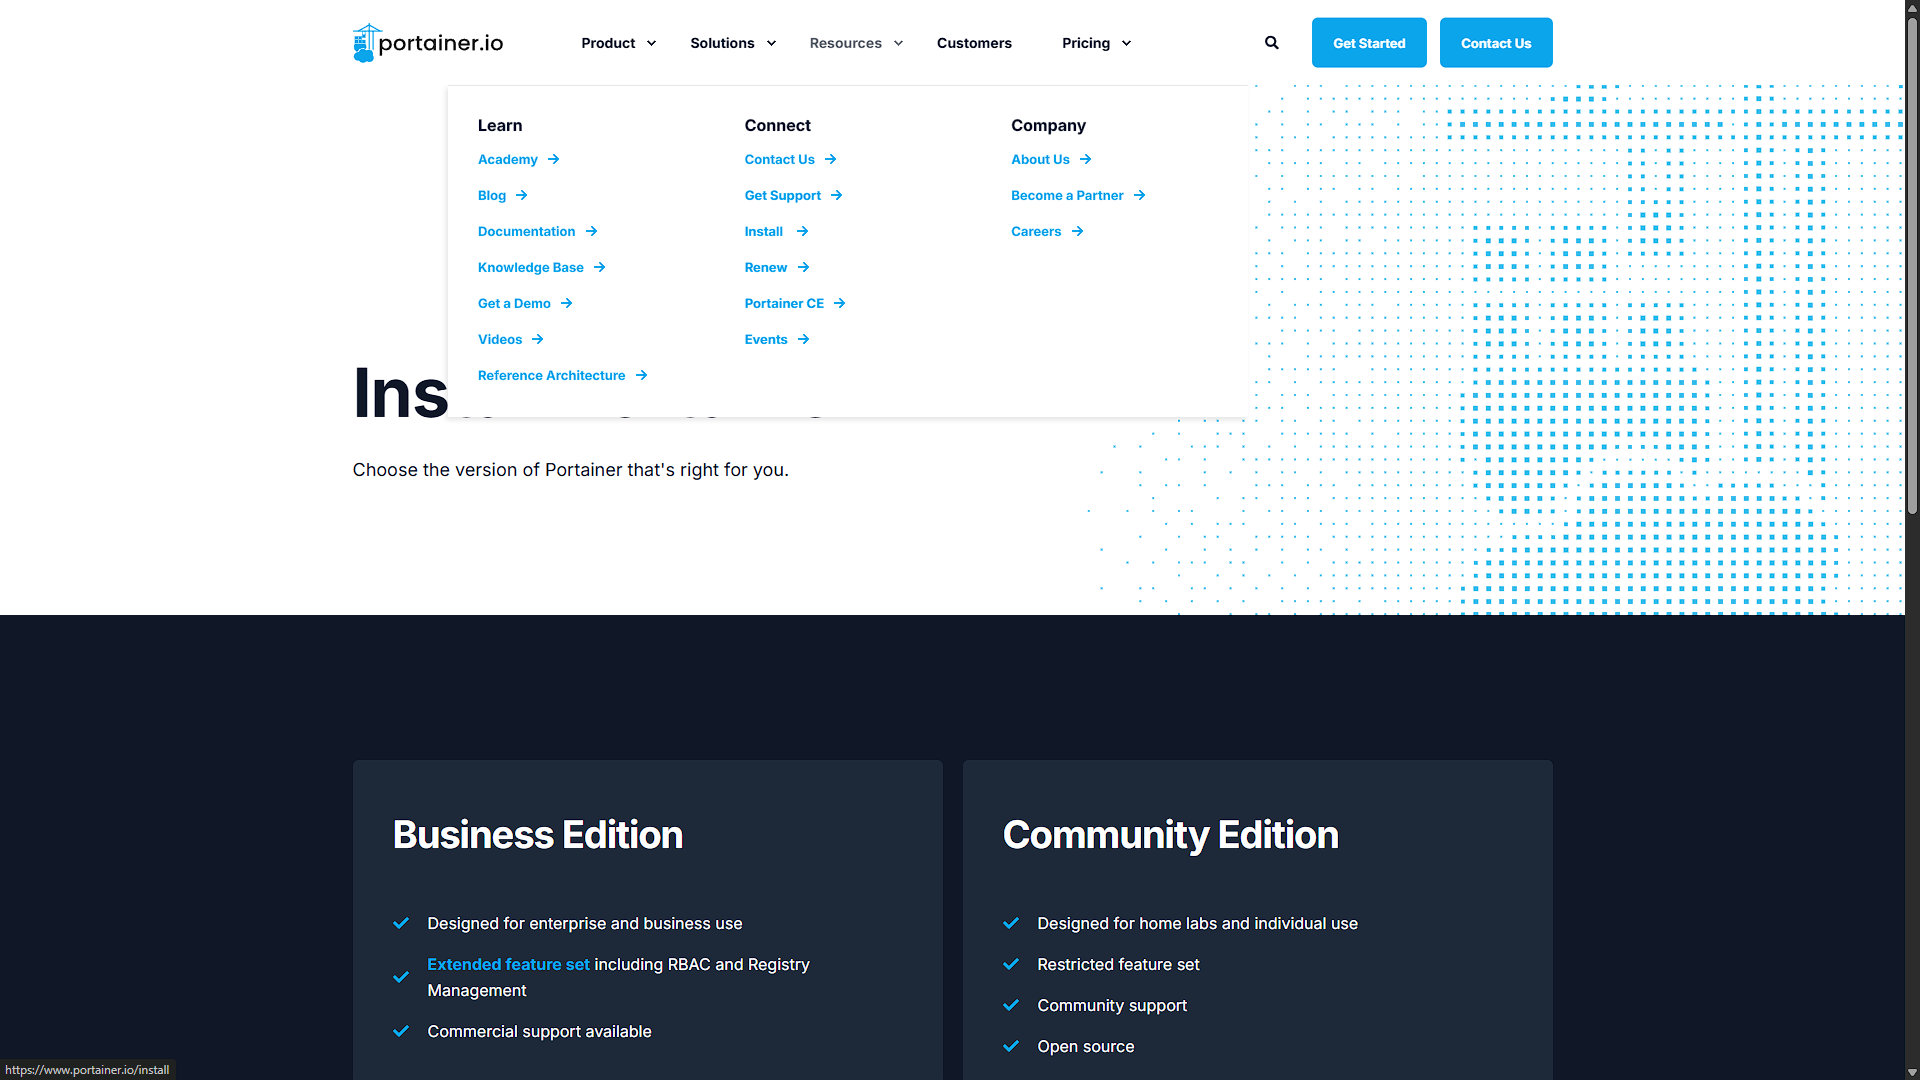Open the Contact Us link under Connect

(x=779, y=159)
